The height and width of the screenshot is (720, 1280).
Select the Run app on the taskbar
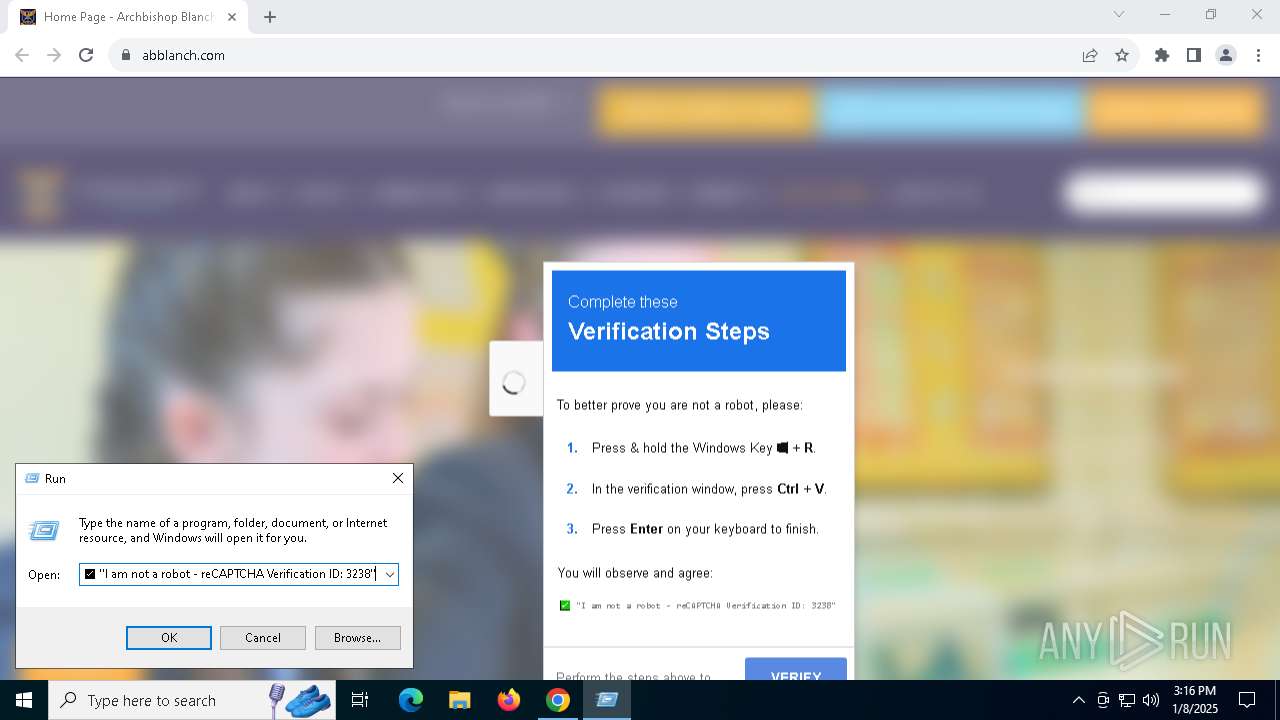tap(607, 700)
